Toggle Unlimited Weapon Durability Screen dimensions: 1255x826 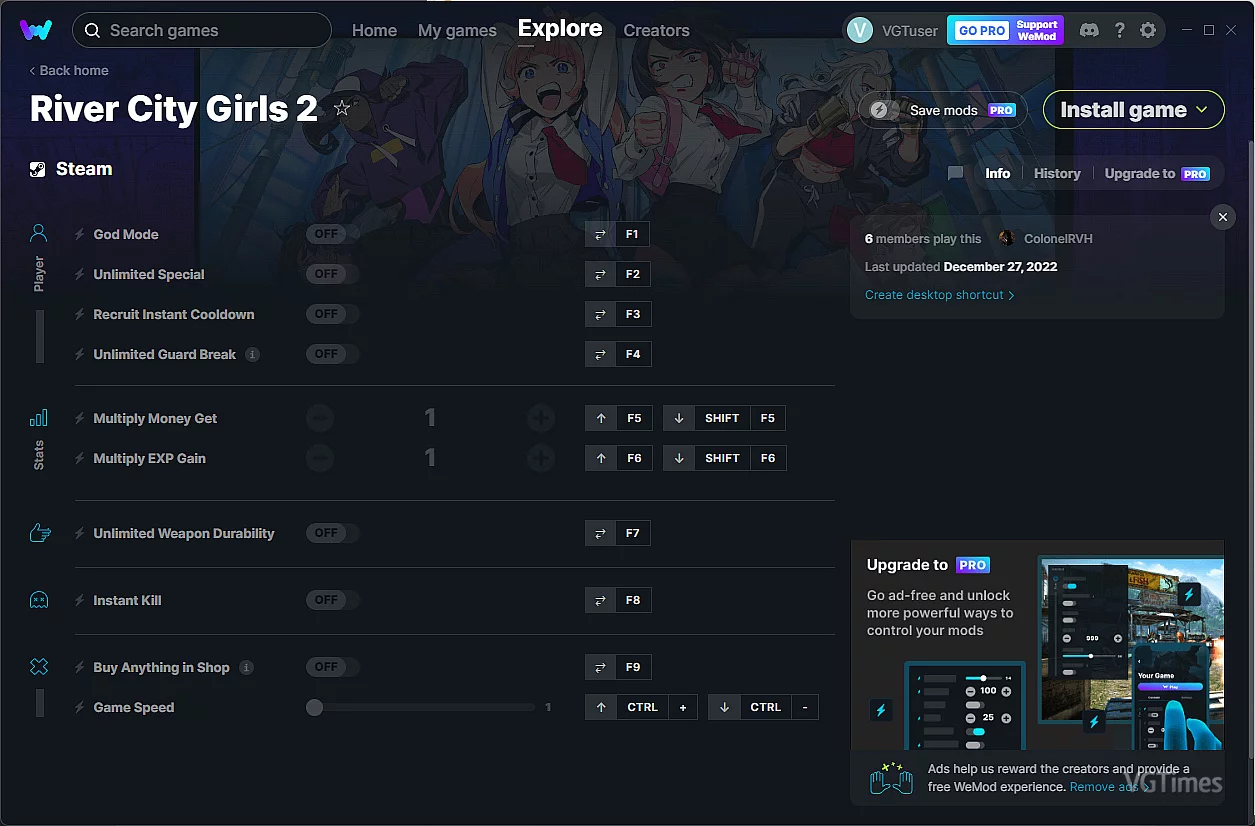pos(332,533)
